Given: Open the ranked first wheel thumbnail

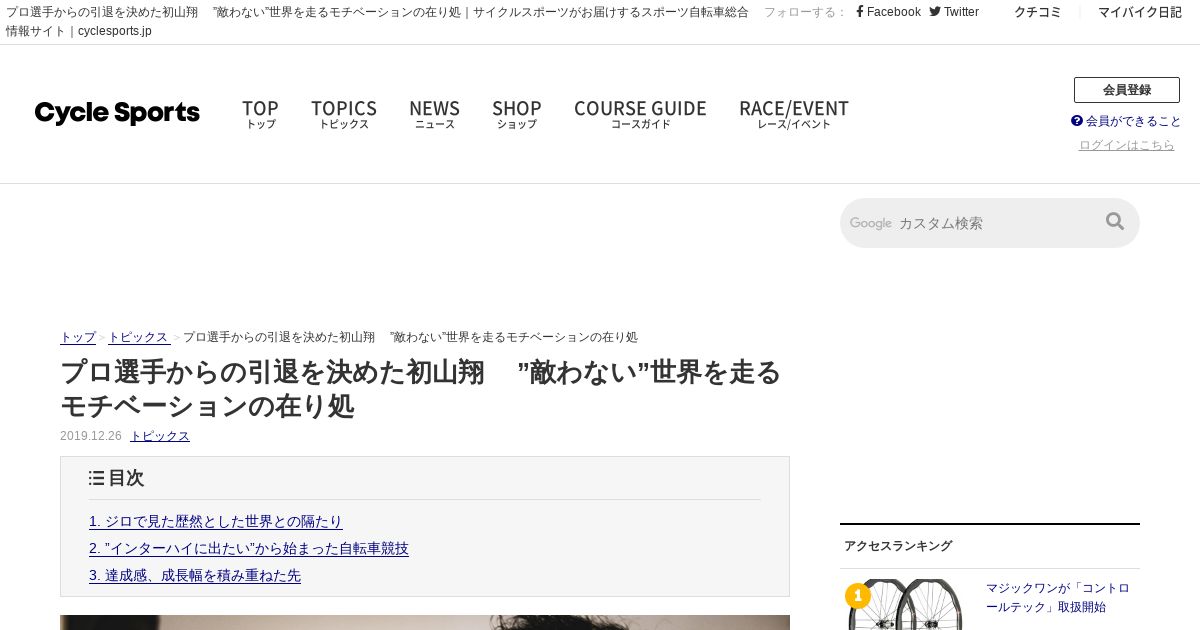Looking at the screenshot, I should [905, 605].
